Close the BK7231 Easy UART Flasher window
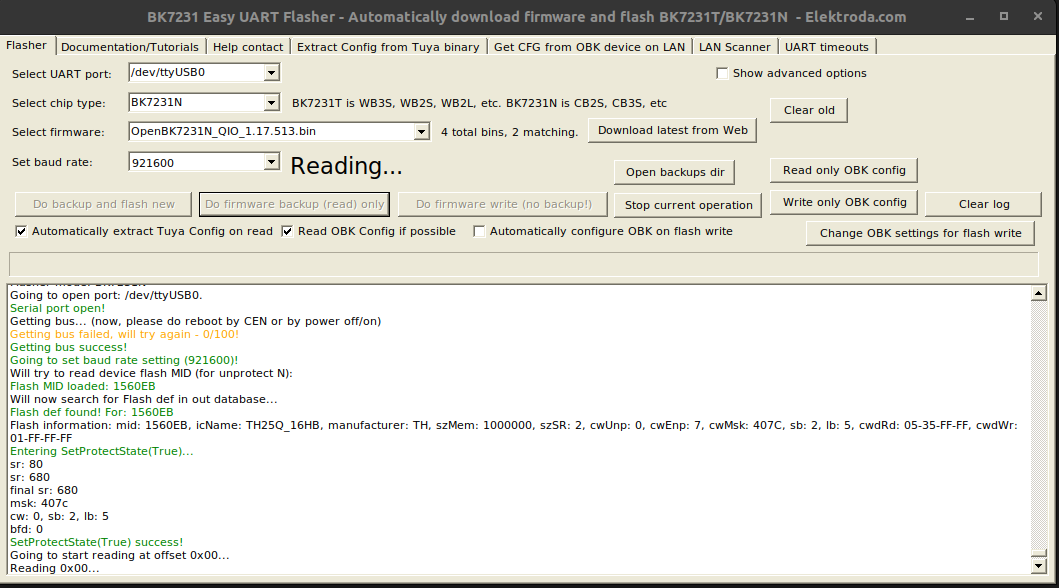1059x588 pixels. (1038, 16)
